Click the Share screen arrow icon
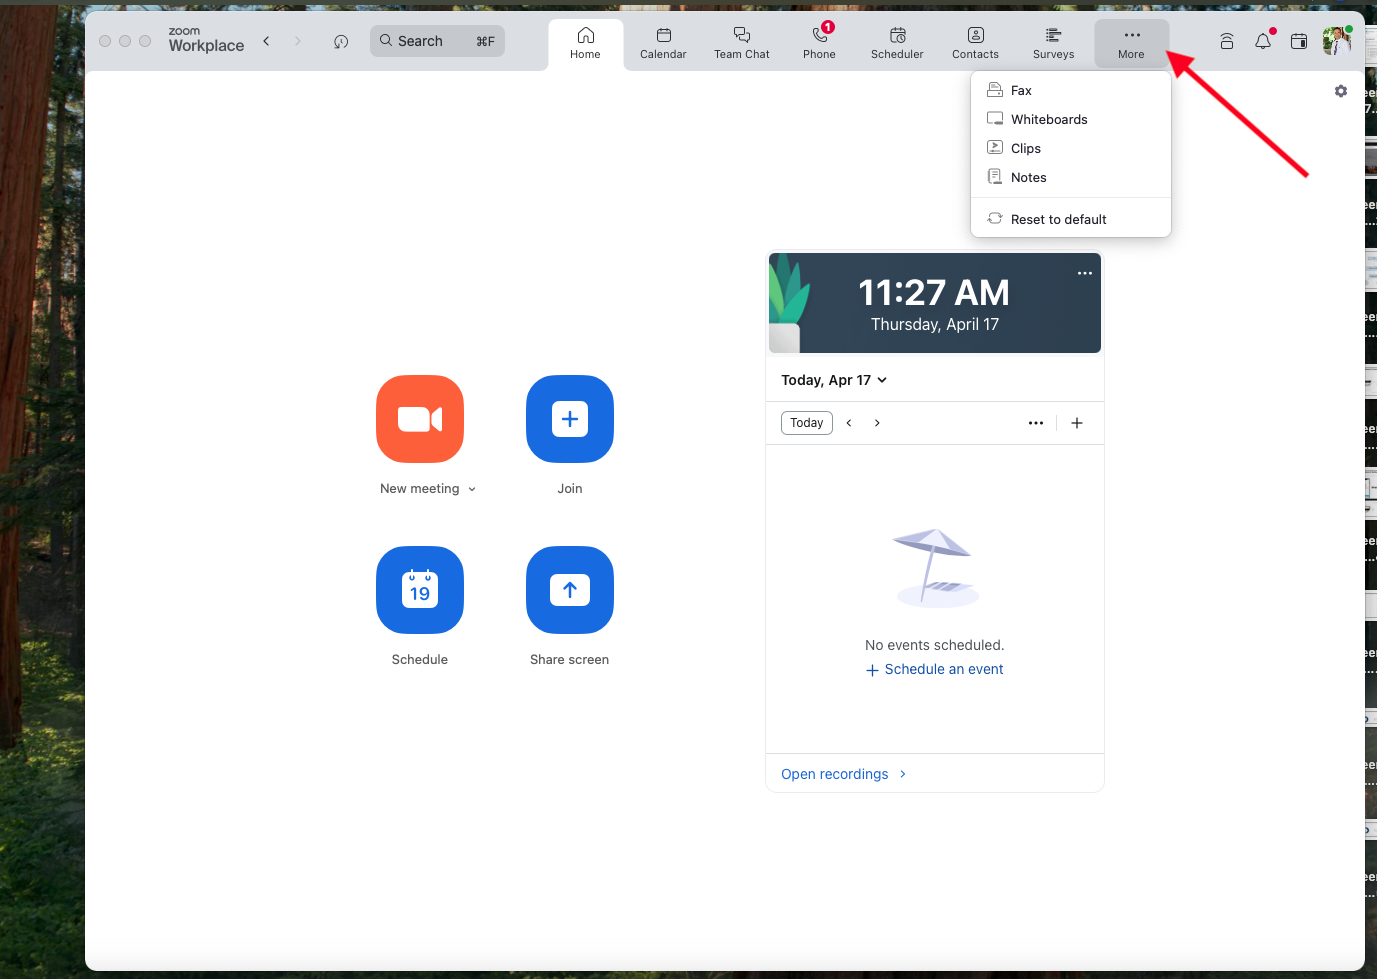The image size is (1377, 979). (570, 590)
